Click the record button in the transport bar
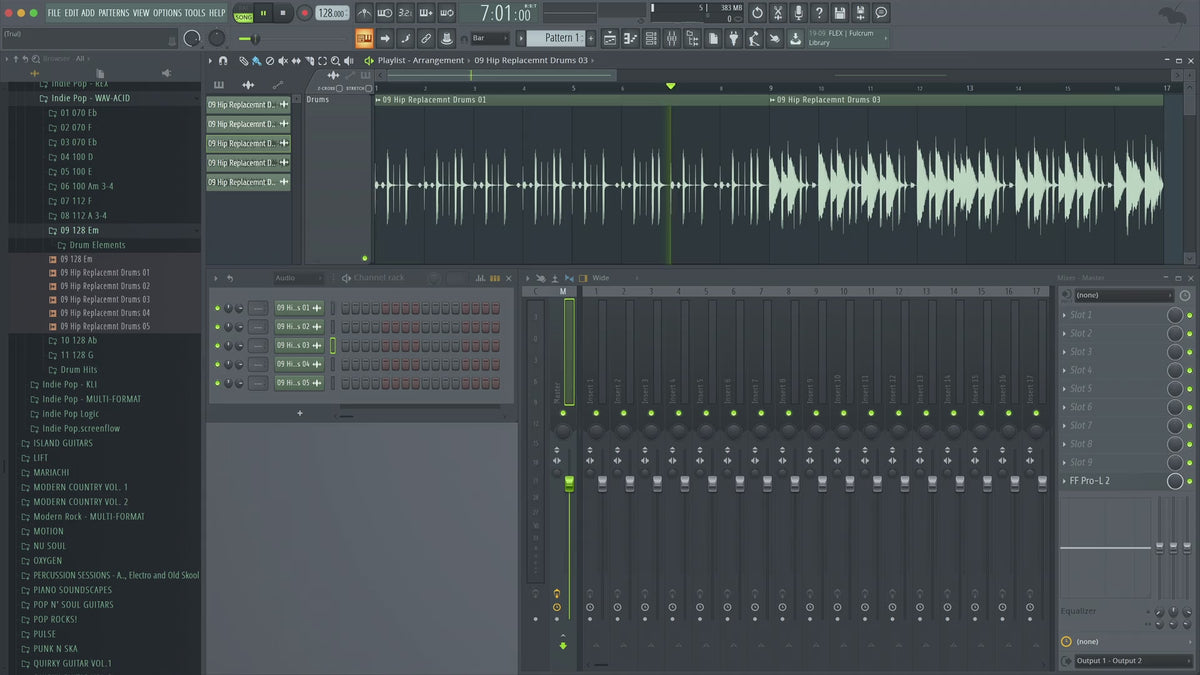 point(304,13)
